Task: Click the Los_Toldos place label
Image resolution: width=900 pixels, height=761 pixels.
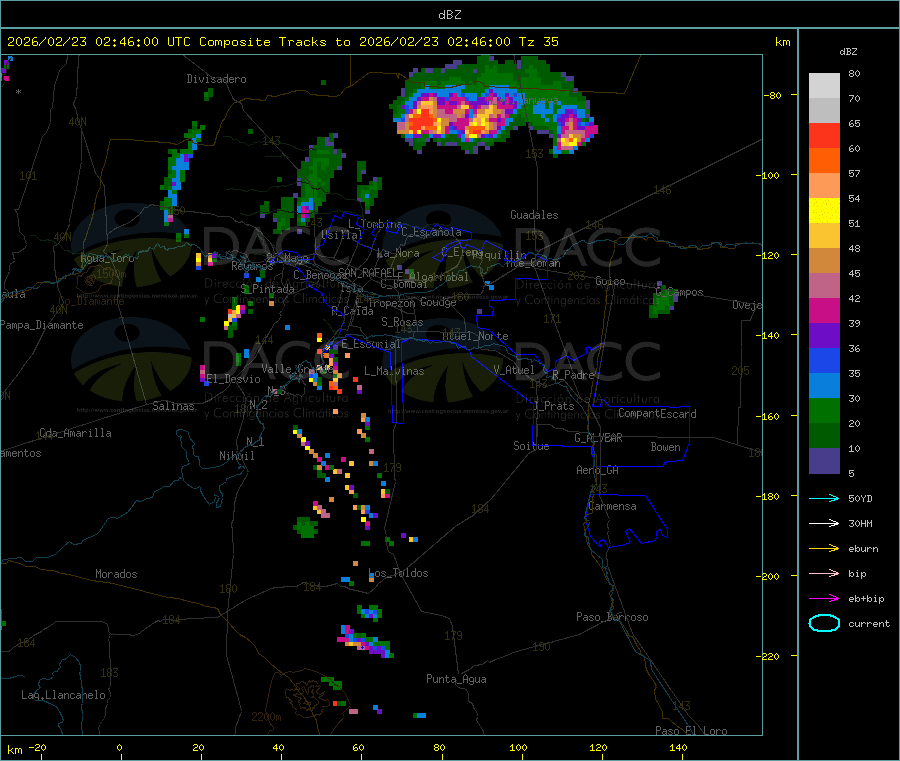Action: tap(398, 573)
